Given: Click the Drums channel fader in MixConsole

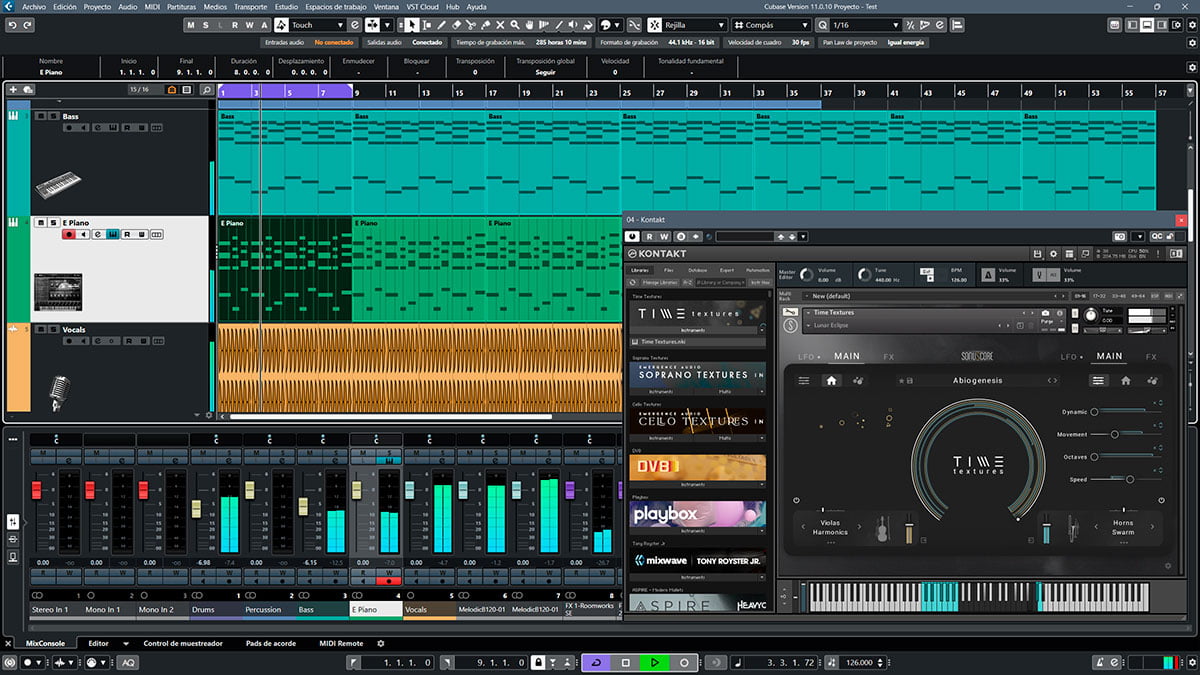Looking at the screenshot, I should (197, 508).
